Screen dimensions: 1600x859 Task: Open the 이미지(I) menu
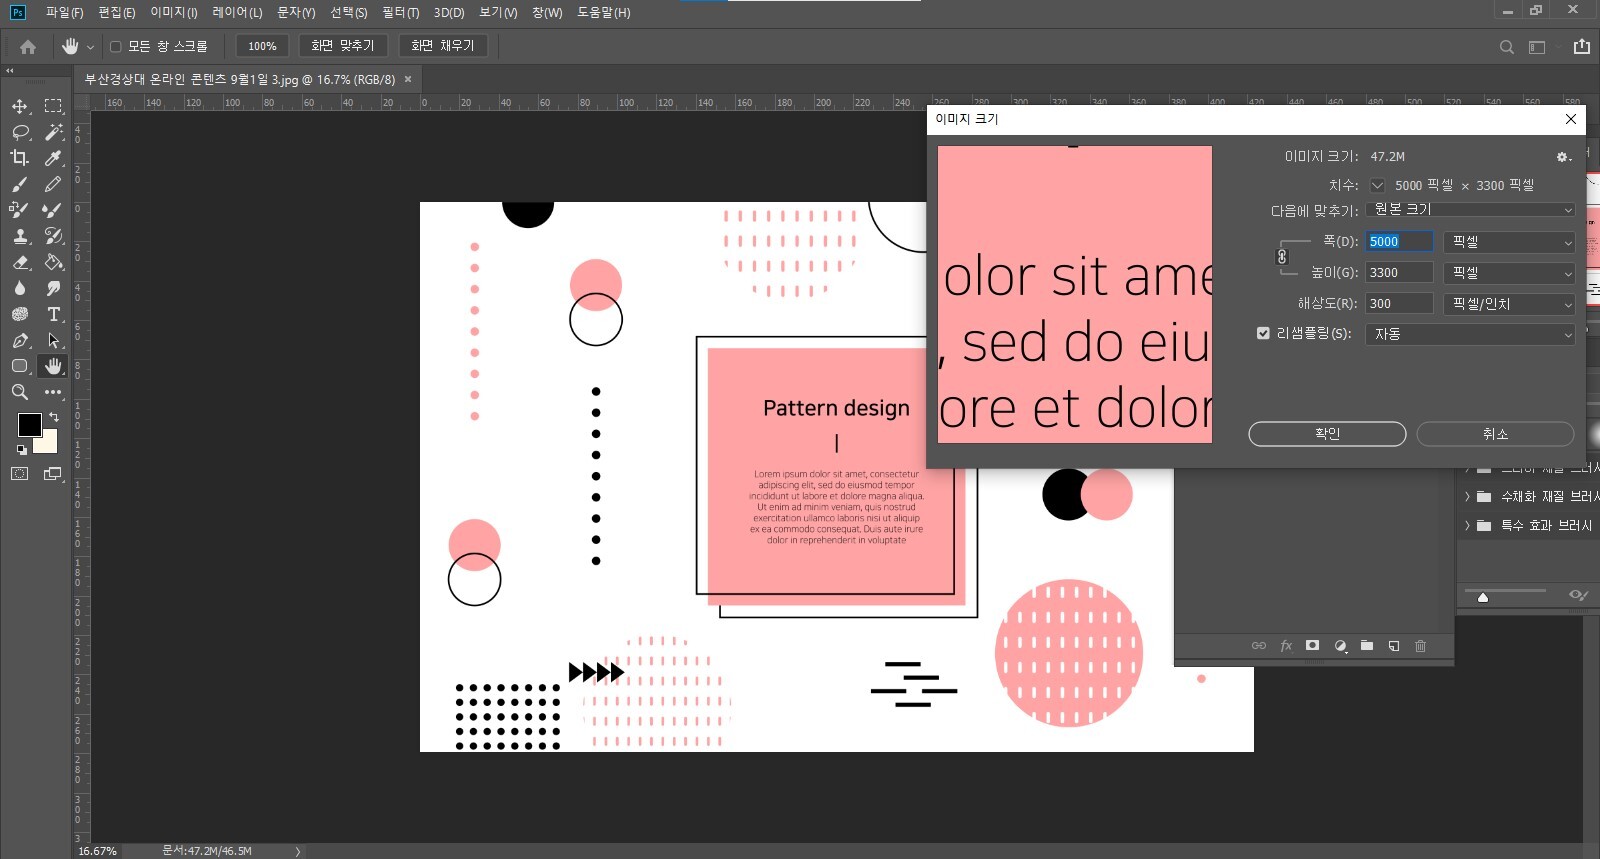coord(173,13)
